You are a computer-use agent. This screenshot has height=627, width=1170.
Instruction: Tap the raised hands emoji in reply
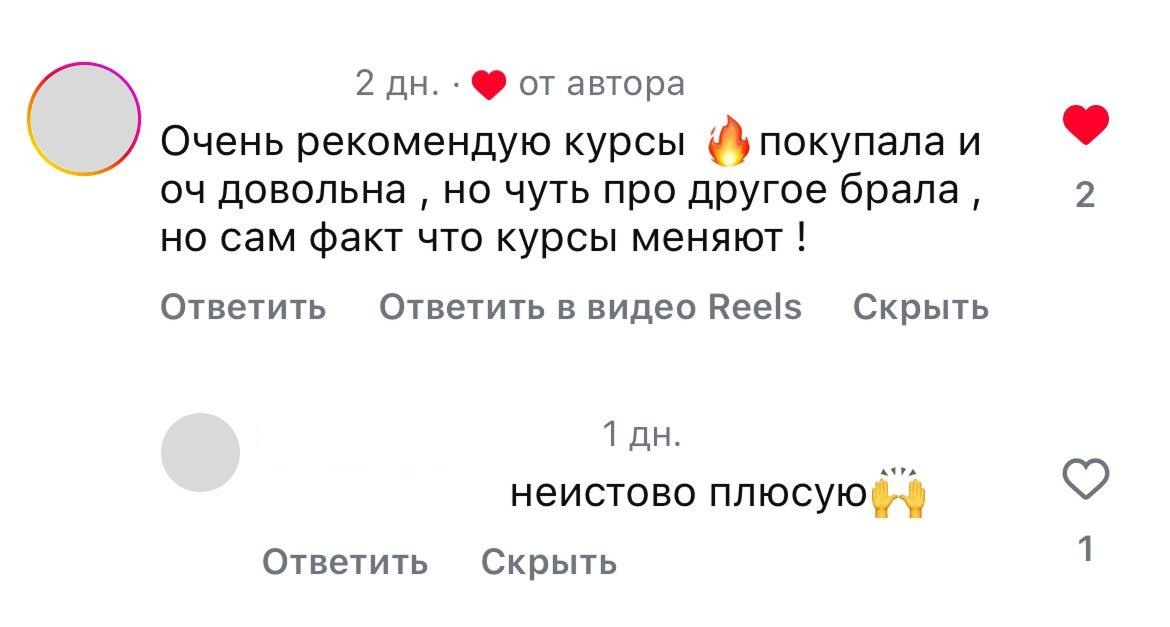coord(899,492)
